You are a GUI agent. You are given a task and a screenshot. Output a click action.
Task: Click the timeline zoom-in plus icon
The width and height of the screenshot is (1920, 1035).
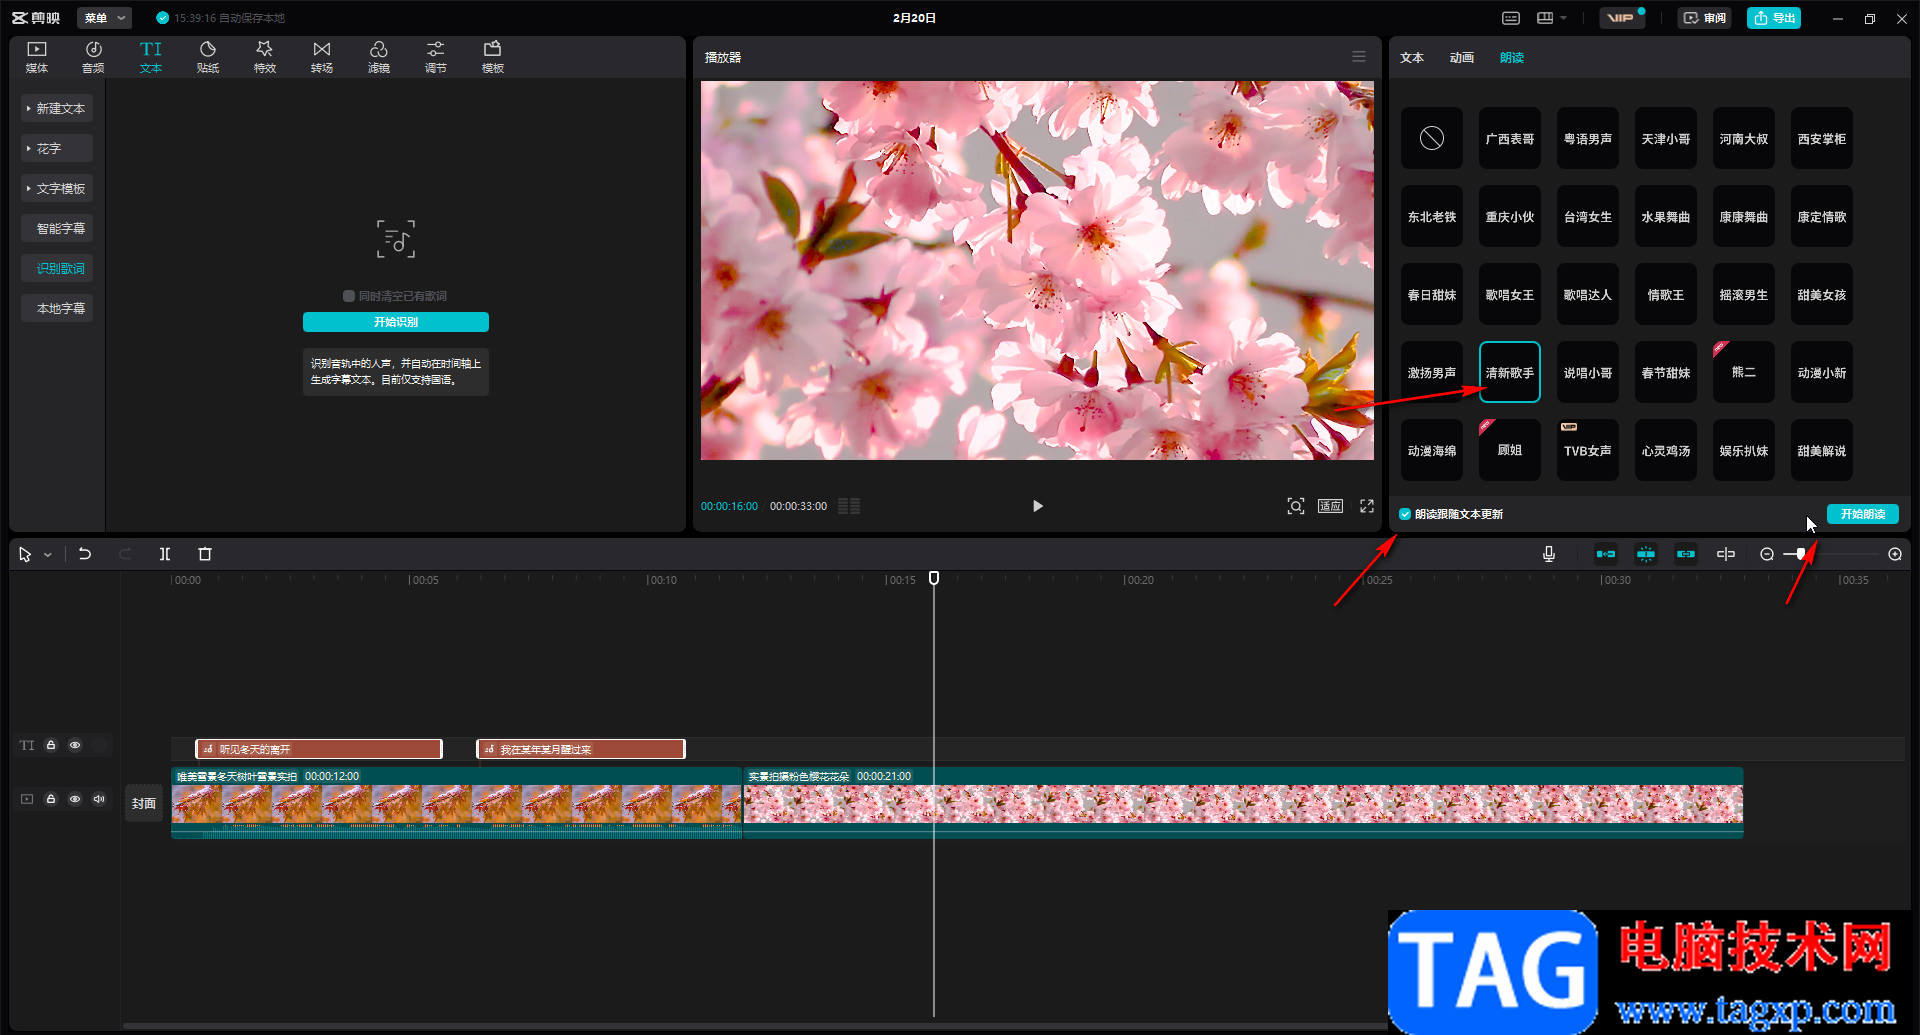pyautogui.click(x=1895, y=554)
